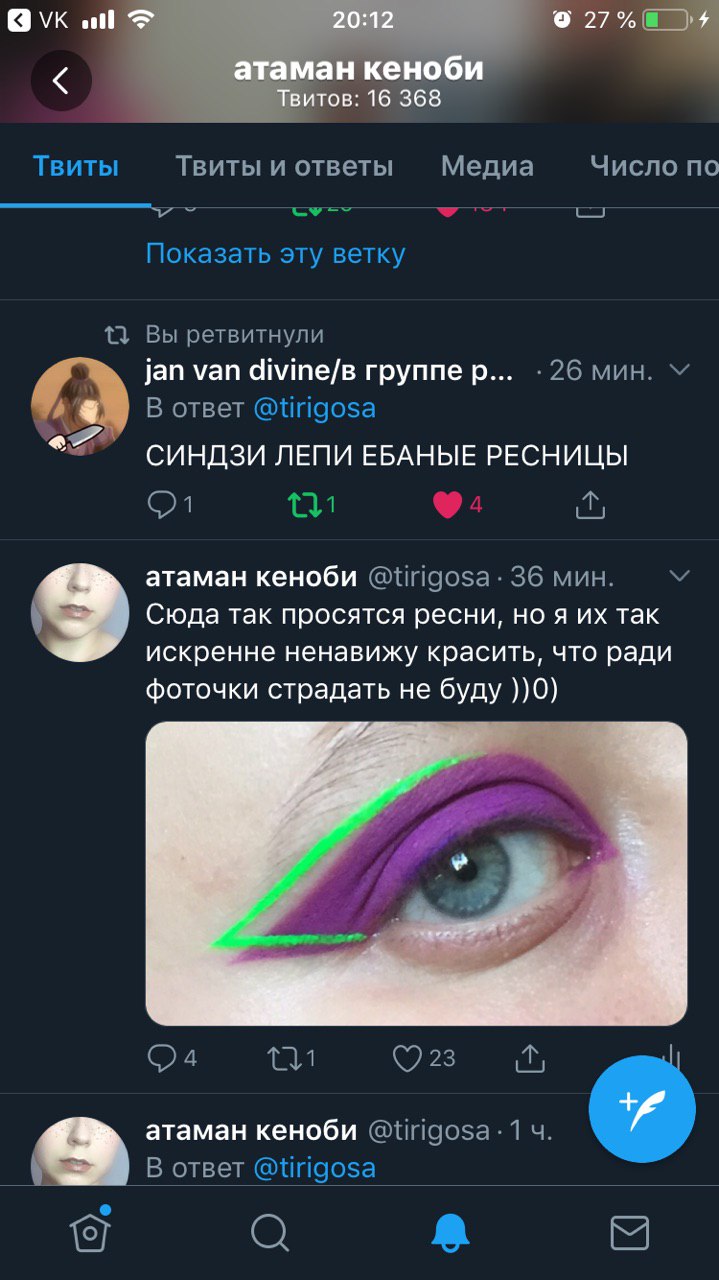Share the jan van divine tweet
This screenshot has height=1280, width=719.
pos(591,505)
